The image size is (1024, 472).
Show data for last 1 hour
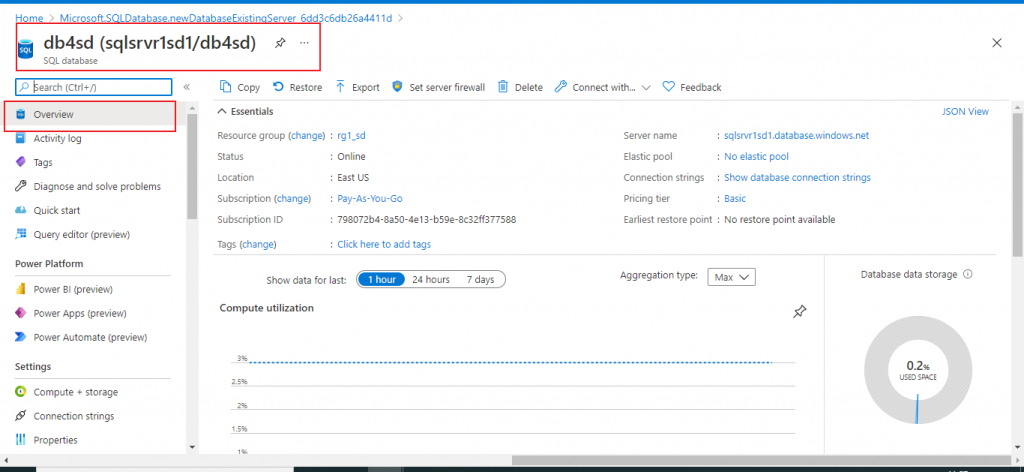[381, 279]
